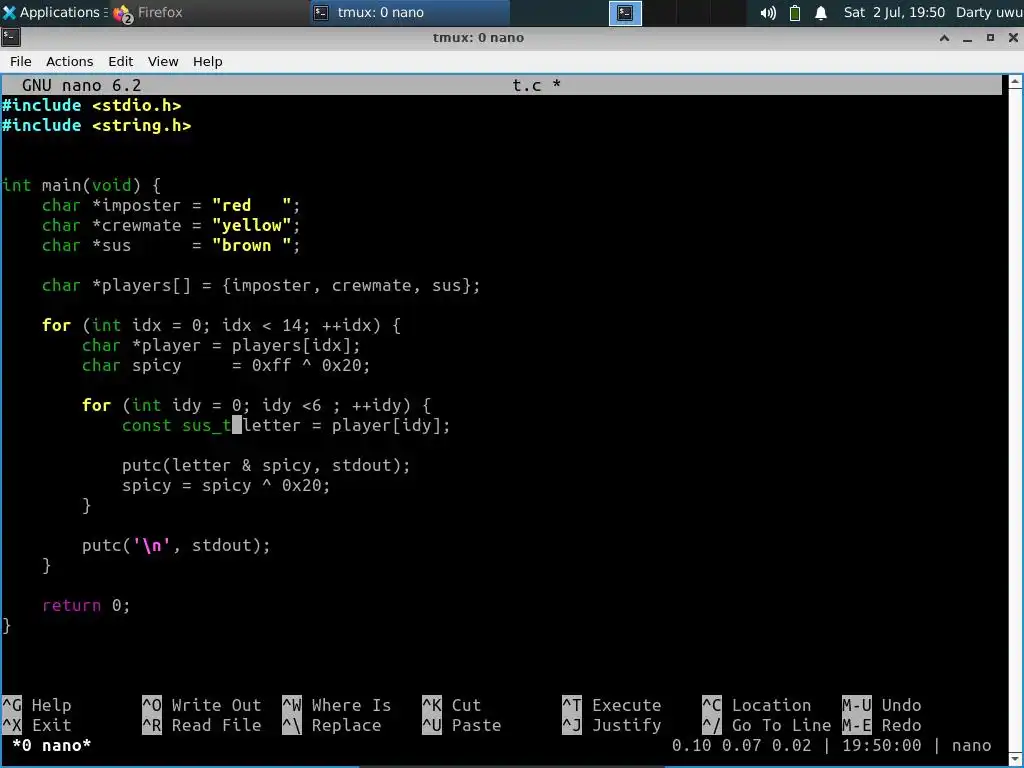
Task: Click the ^W Where Is shortcut
Action: (337, 705)
